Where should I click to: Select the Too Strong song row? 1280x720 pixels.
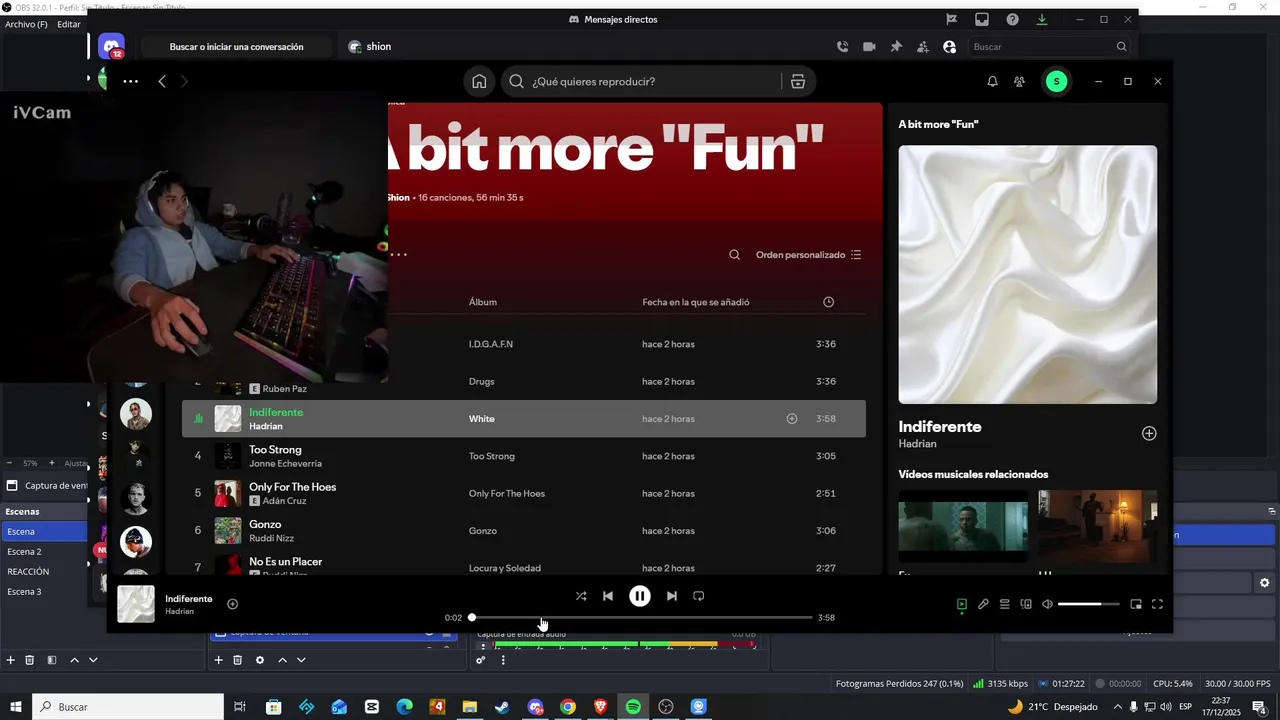pyautogui.click(x=524, y=456)
